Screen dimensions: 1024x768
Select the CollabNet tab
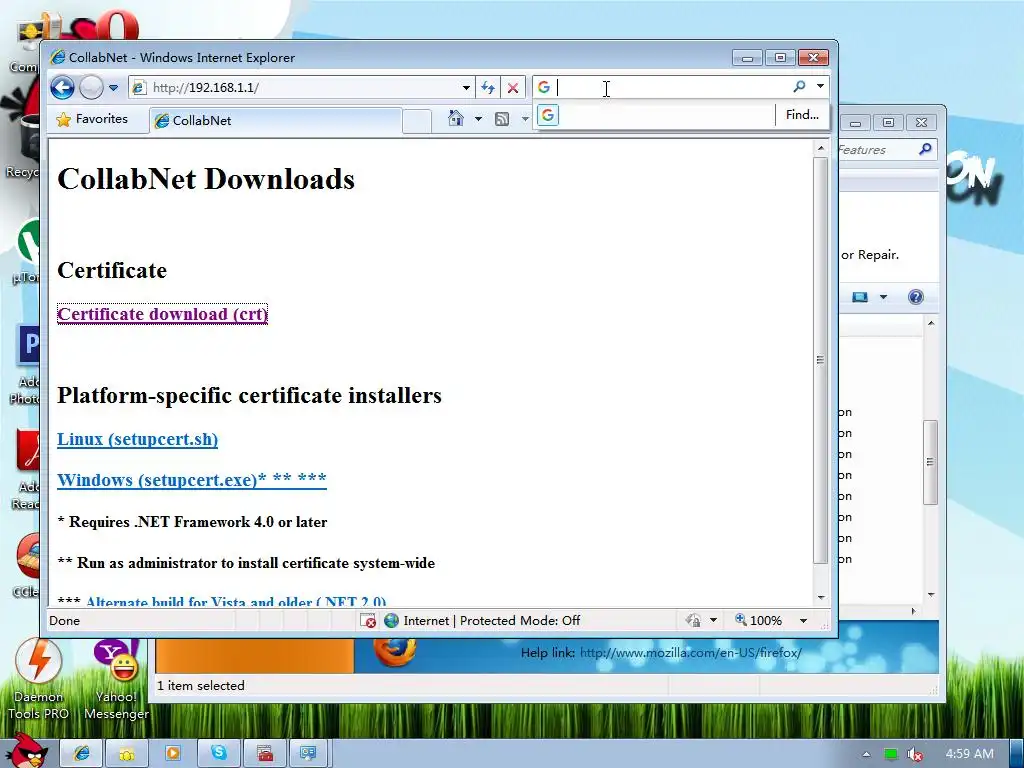[x=274, y=121]
